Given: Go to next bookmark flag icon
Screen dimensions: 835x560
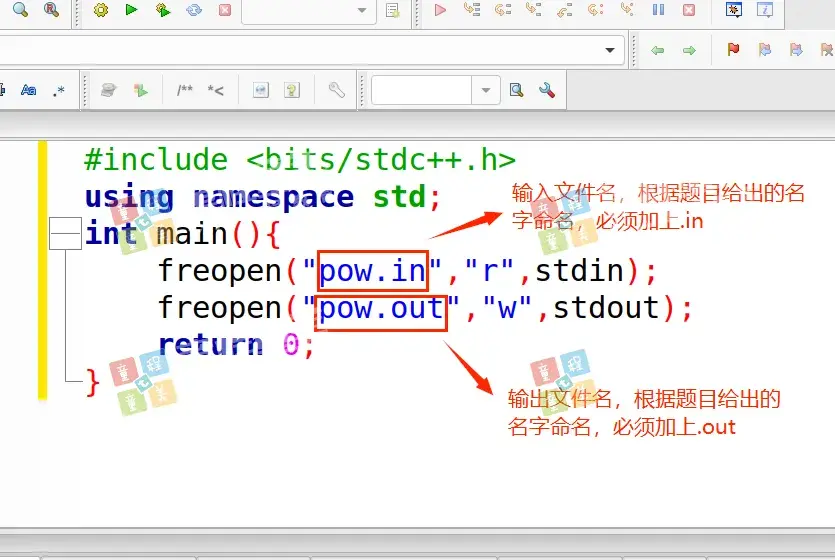Looking at the screenshot, I should pyautogui.click(x=796, y=50).
